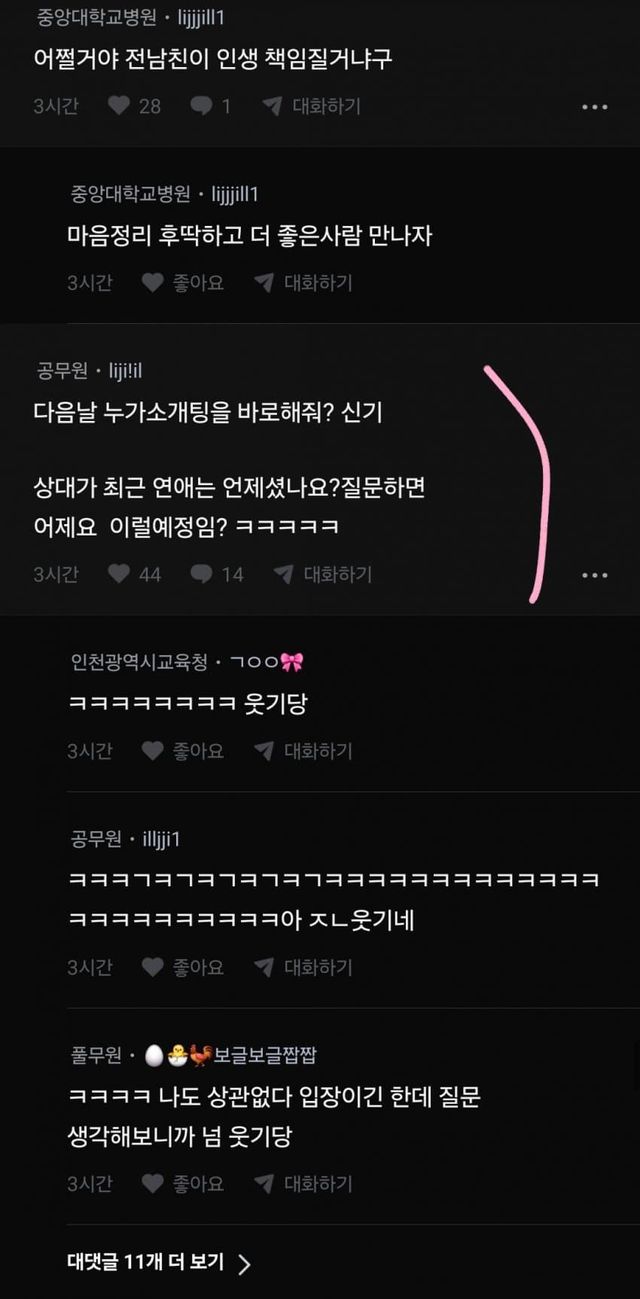
Task: Like the 전남친이 인생 책임질거냐구 comment with 28 hearts
Action: pos(134,106)
